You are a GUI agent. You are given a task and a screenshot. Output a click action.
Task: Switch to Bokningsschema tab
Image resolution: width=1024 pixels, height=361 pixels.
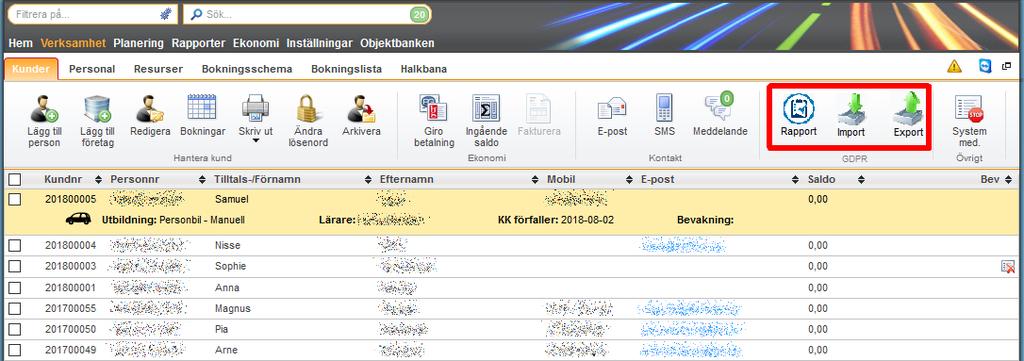tap(247, 69)
